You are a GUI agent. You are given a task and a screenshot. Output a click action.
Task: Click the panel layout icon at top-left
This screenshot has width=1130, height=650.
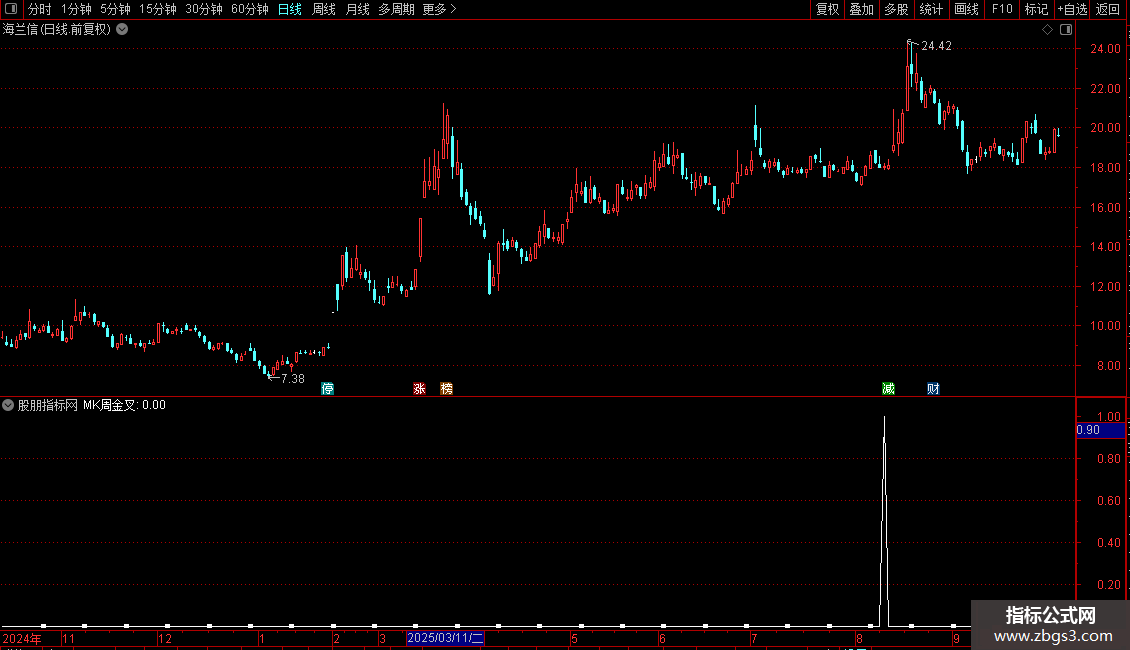coord(11,9)
